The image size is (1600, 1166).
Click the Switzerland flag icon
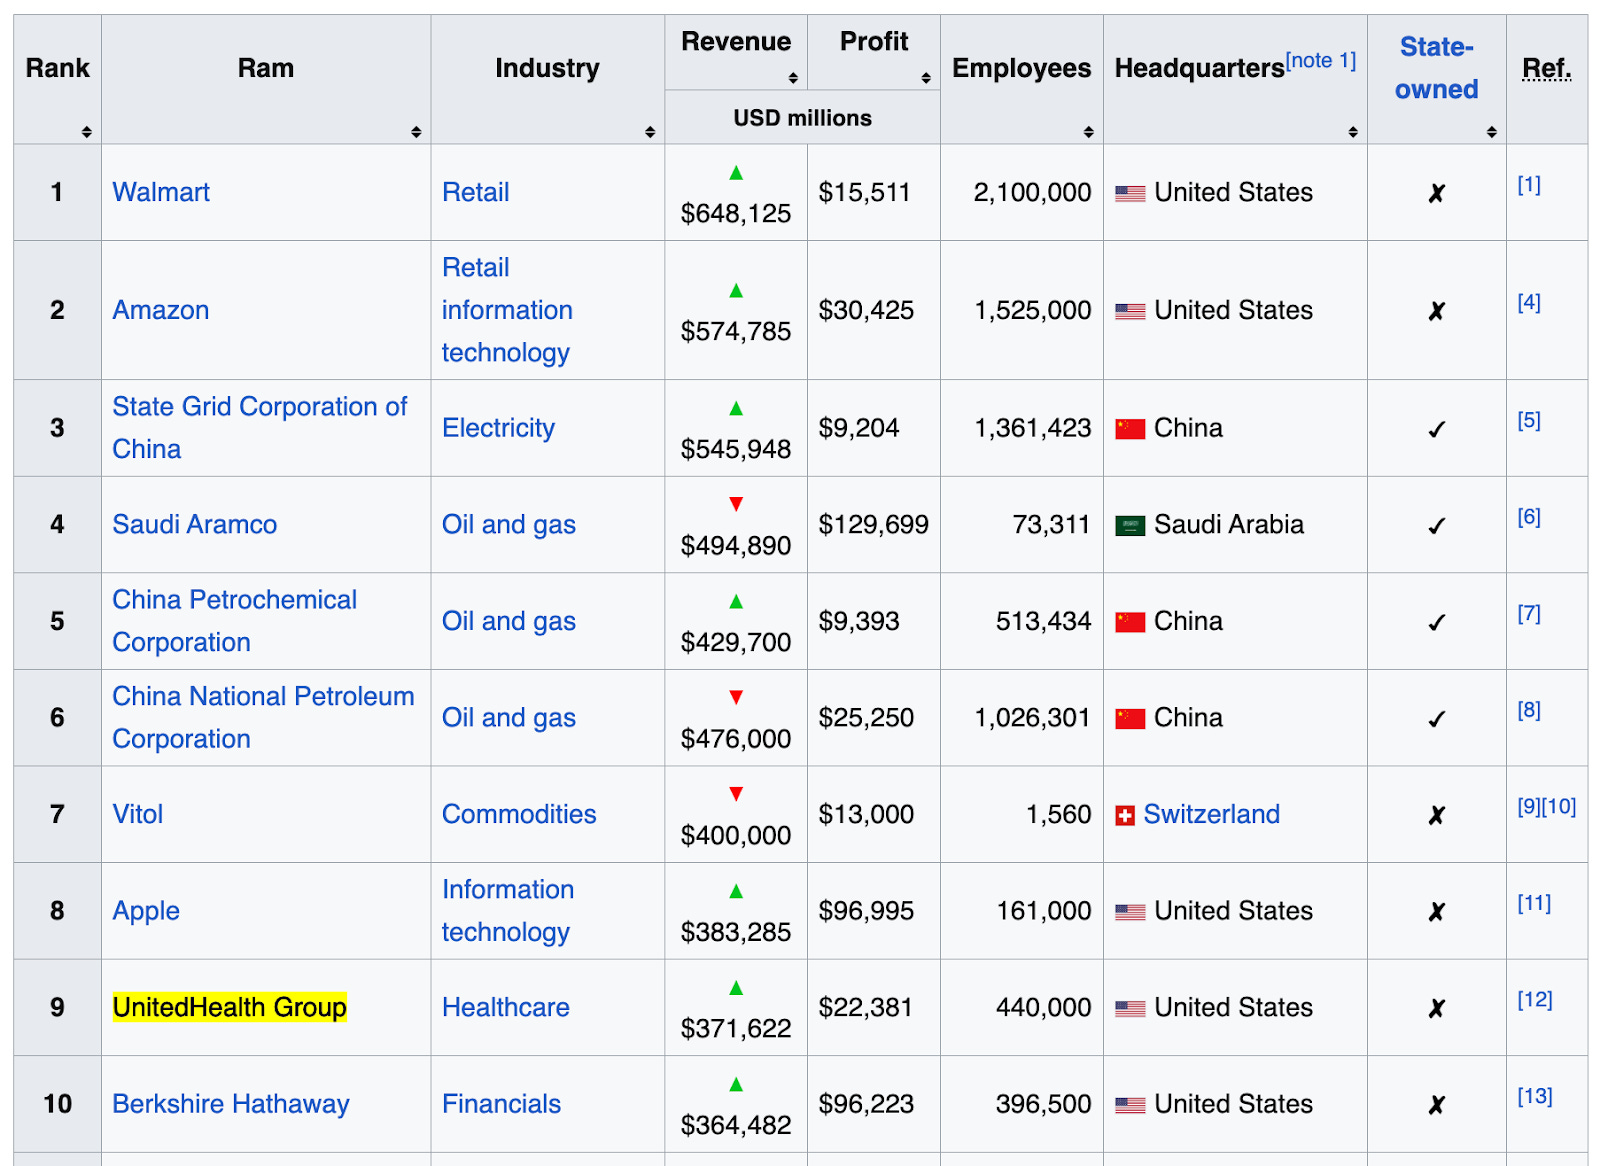pos(1125,816)
